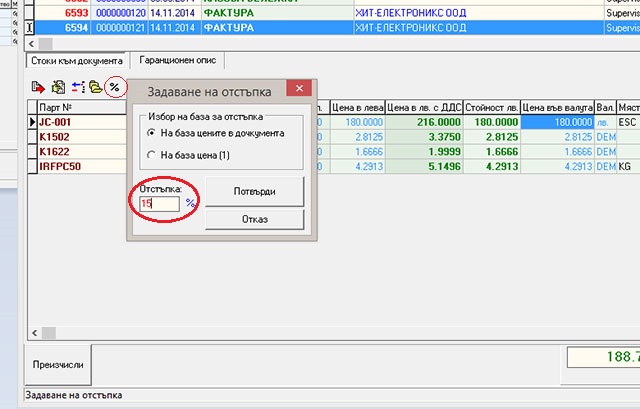Switch to Стоки към документа tab
640x409 pixels.
point(77,61)
